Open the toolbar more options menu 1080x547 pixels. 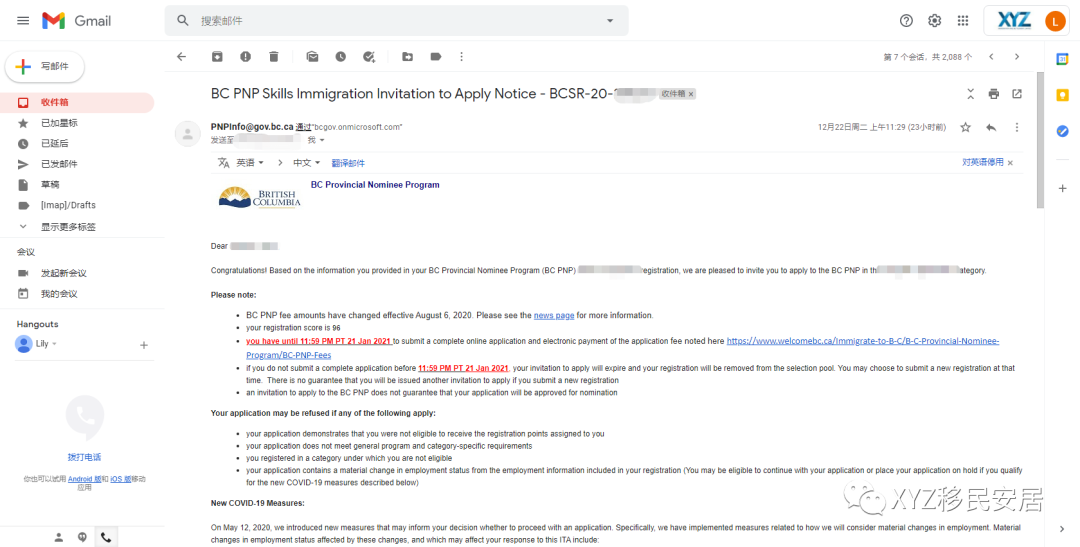(461, 56)
